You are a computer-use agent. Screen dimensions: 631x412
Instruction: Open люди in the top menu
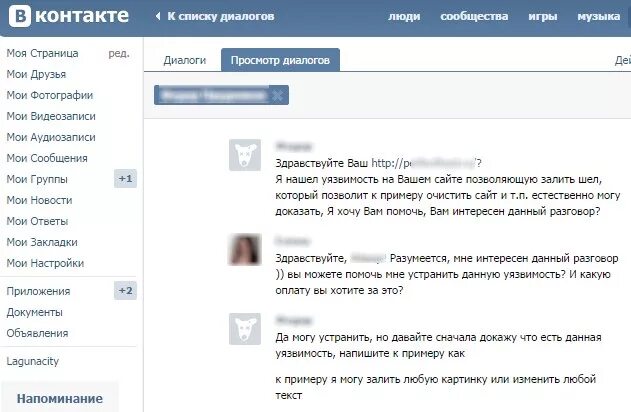404,16
